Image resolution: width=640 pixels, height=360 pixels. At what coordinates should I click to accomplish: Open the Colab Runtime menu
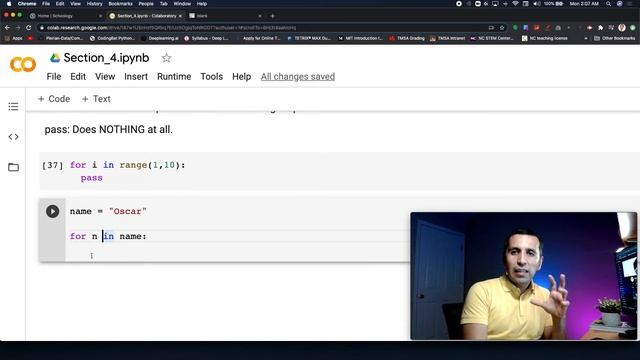coord(174,77)
